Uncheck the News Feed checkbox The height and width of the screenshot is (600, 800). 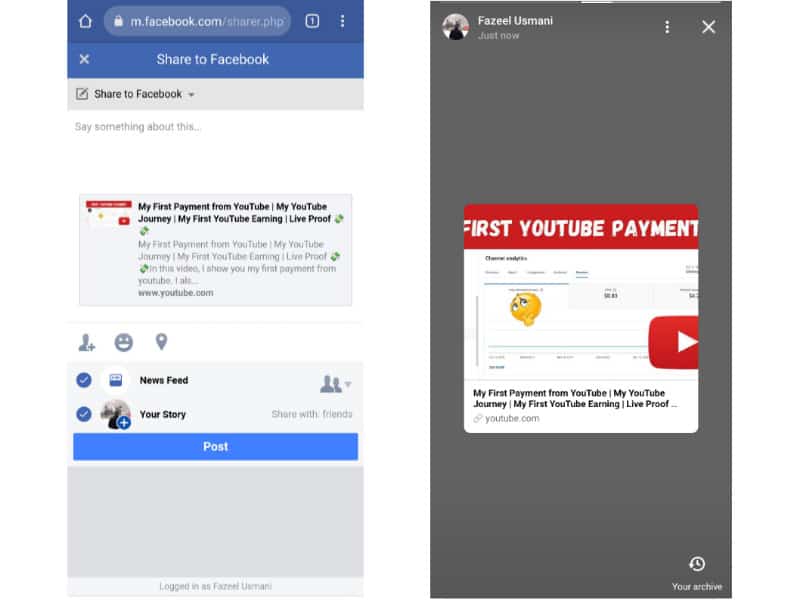84,380
